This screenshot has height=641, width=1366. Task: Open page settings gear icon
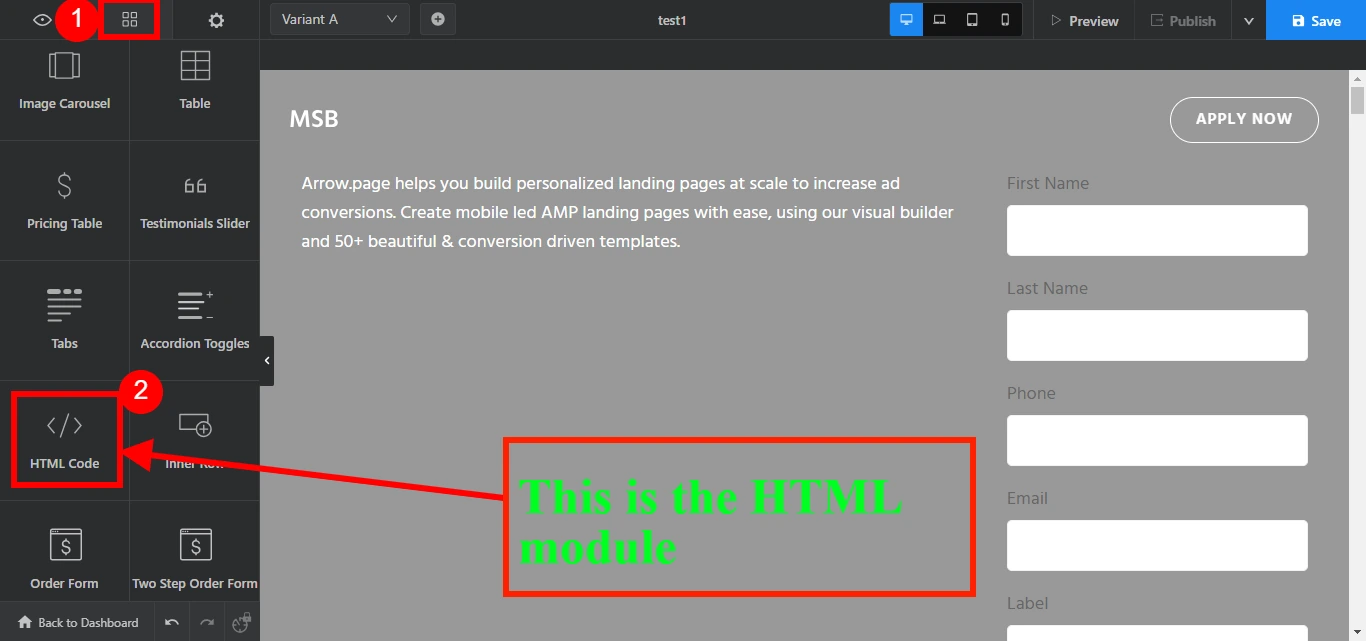coord(216,20)
